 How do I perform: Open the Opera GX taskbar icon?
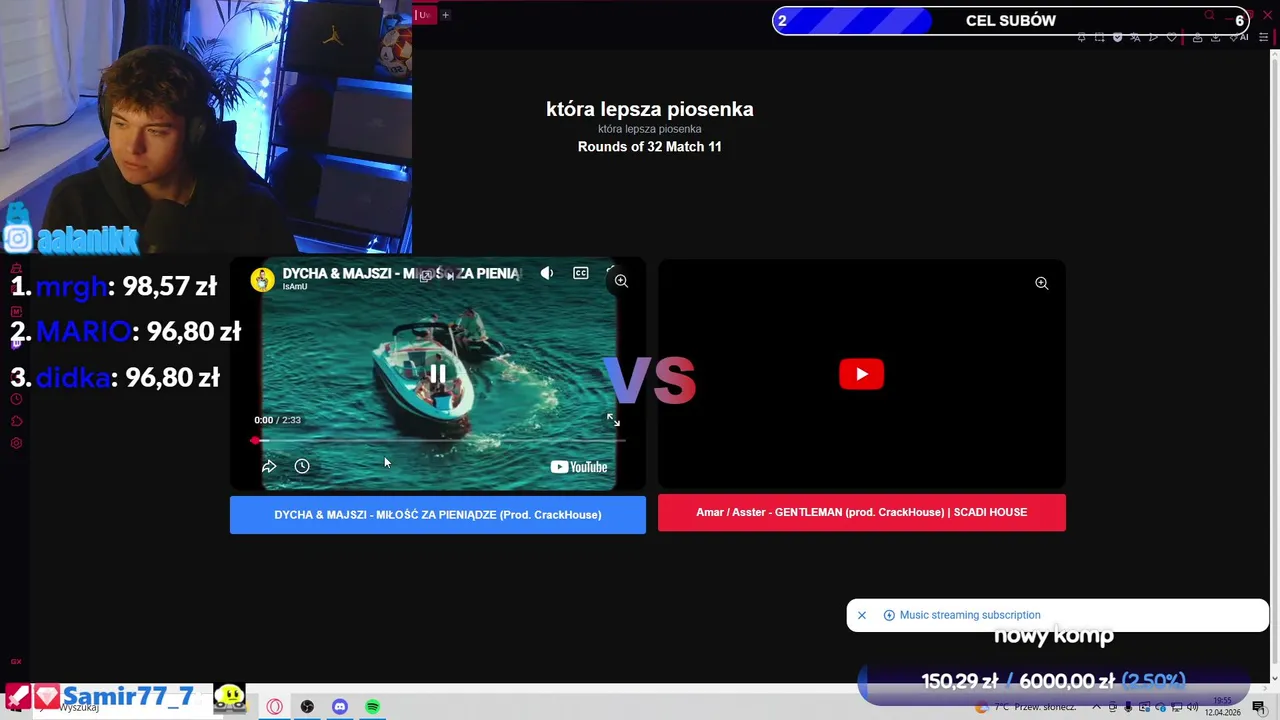click(274, 707)
